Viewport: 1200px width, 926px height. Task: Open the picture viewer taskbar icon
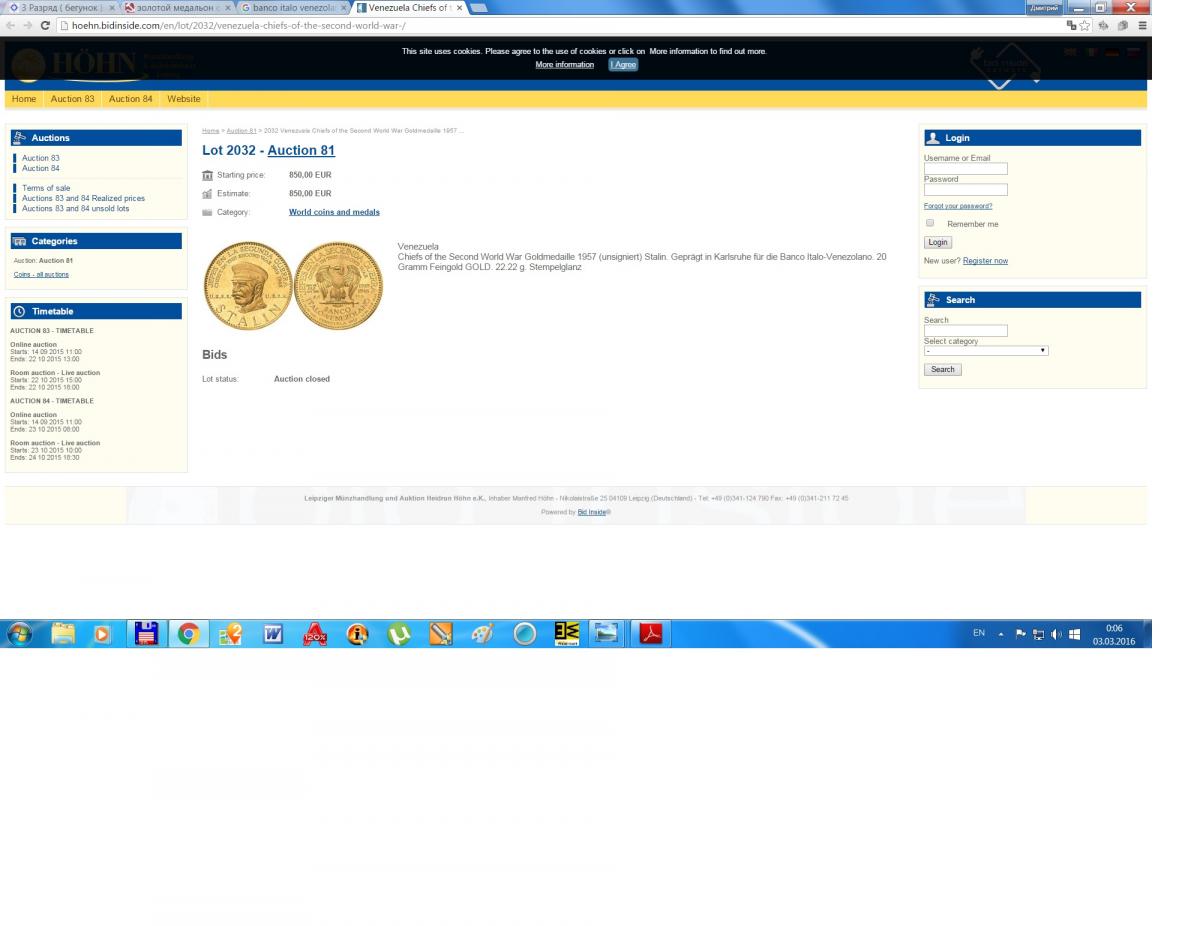tap(607, 633)
